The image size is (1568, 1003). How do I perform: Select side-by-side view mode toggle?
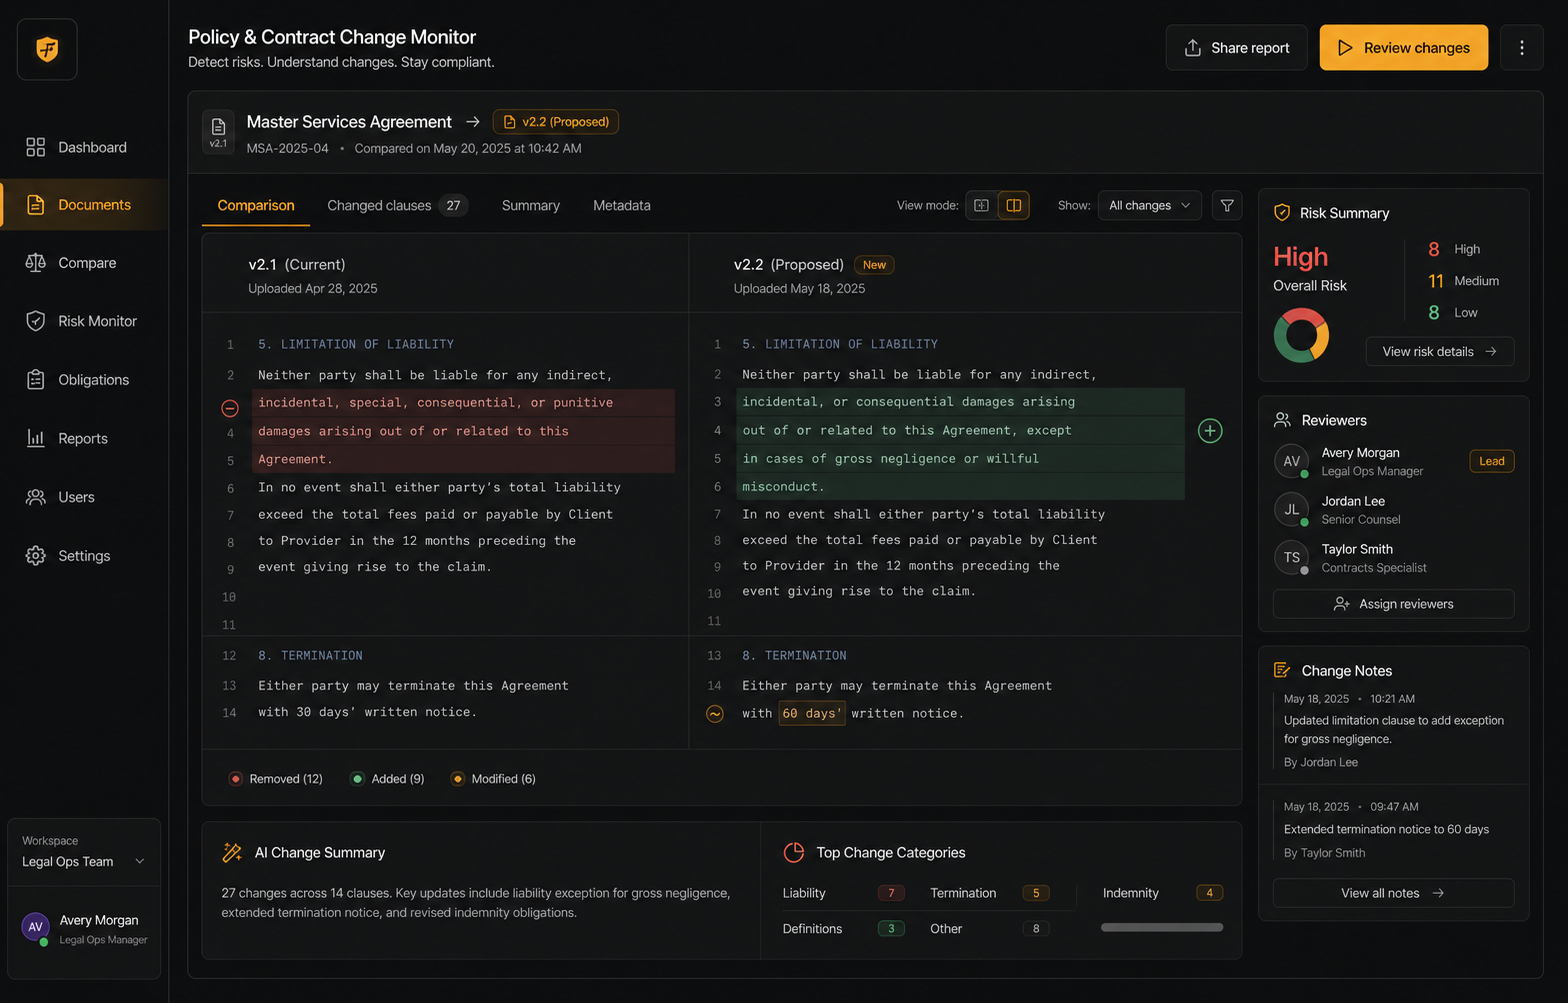point(1013,205)
